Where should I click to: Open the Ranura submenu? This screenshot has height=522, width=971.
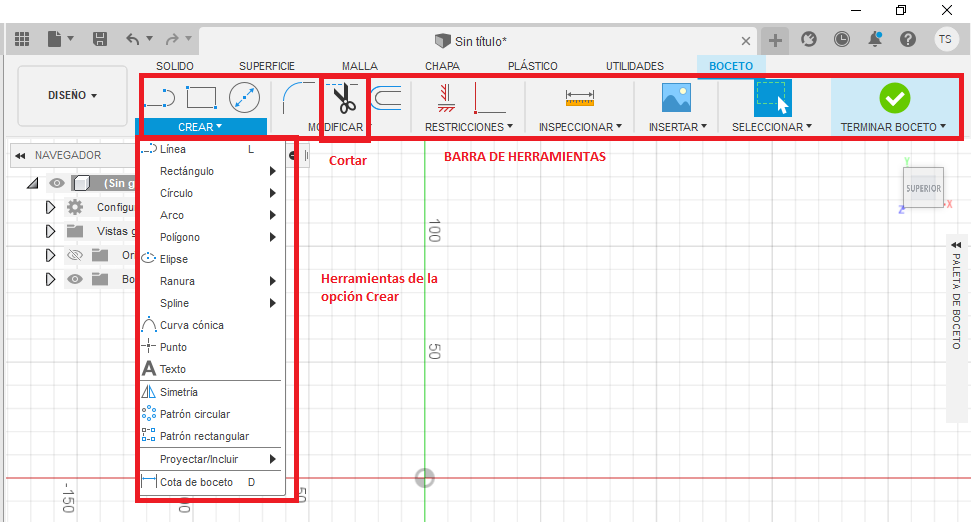[x=211, y=281]
